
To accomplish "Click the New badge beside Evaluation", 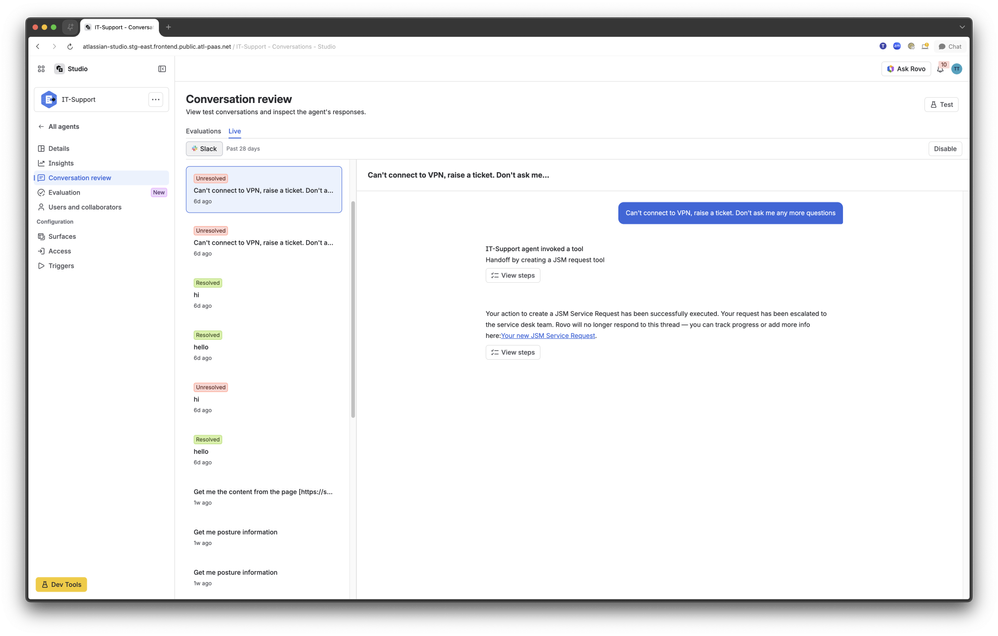I will pyautogui.click(x=158, y=192).
